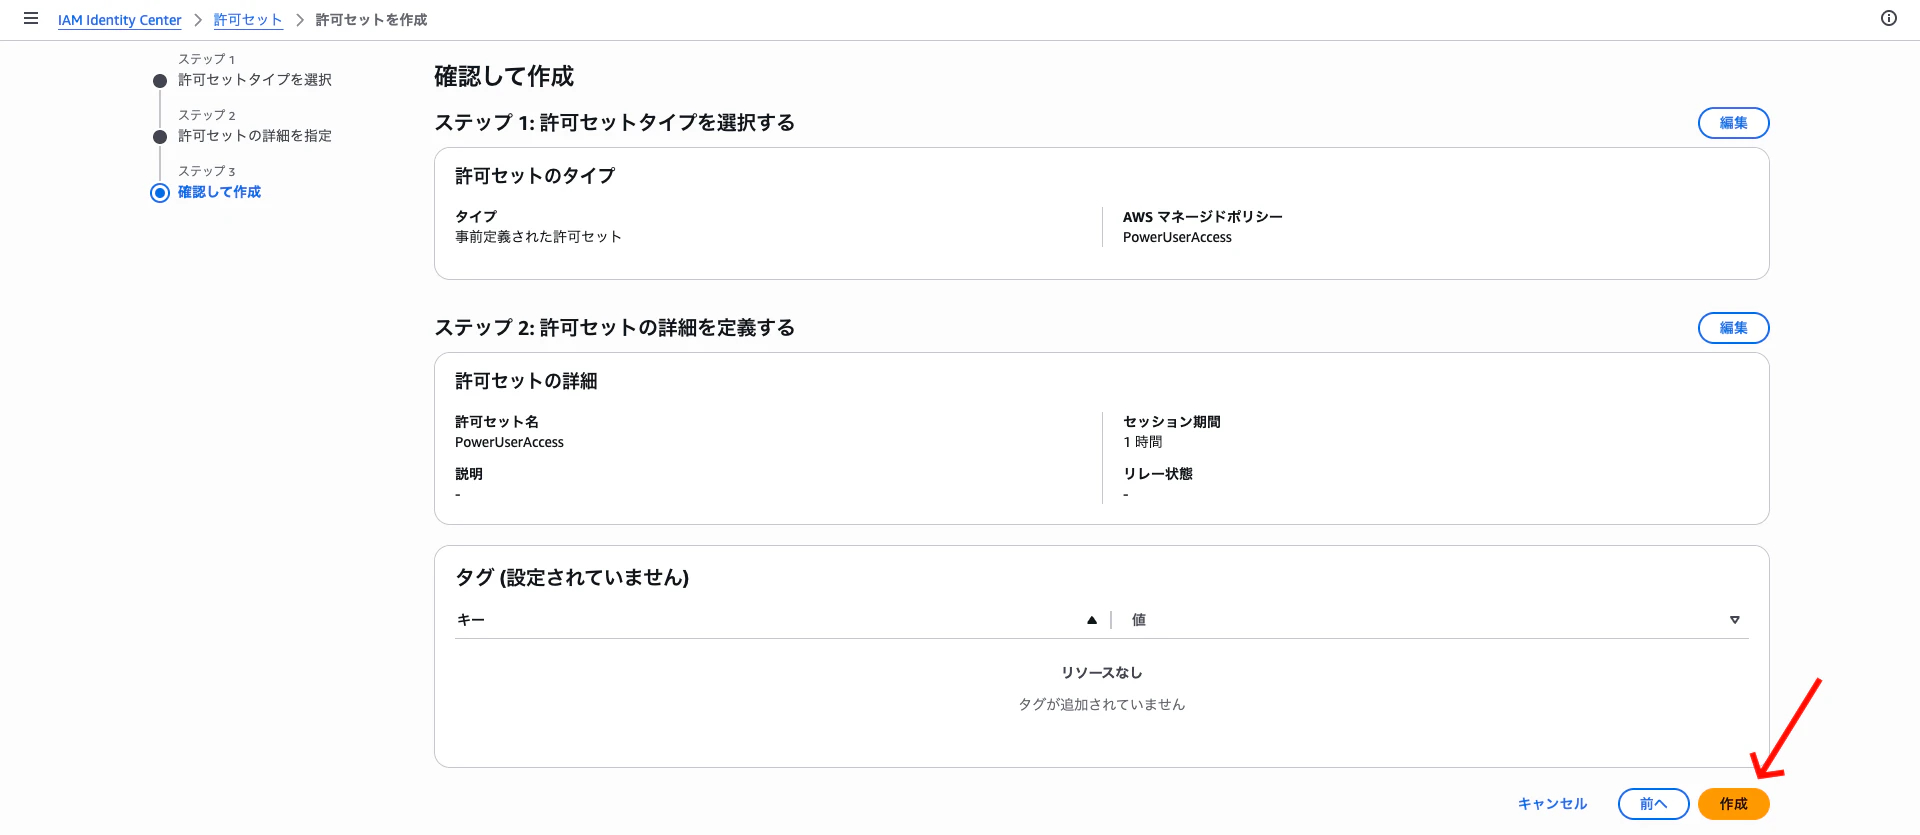Open the info panel icon at top right
The image size is (1920, 835).
pyautogui.click(x=1888, y=18)
